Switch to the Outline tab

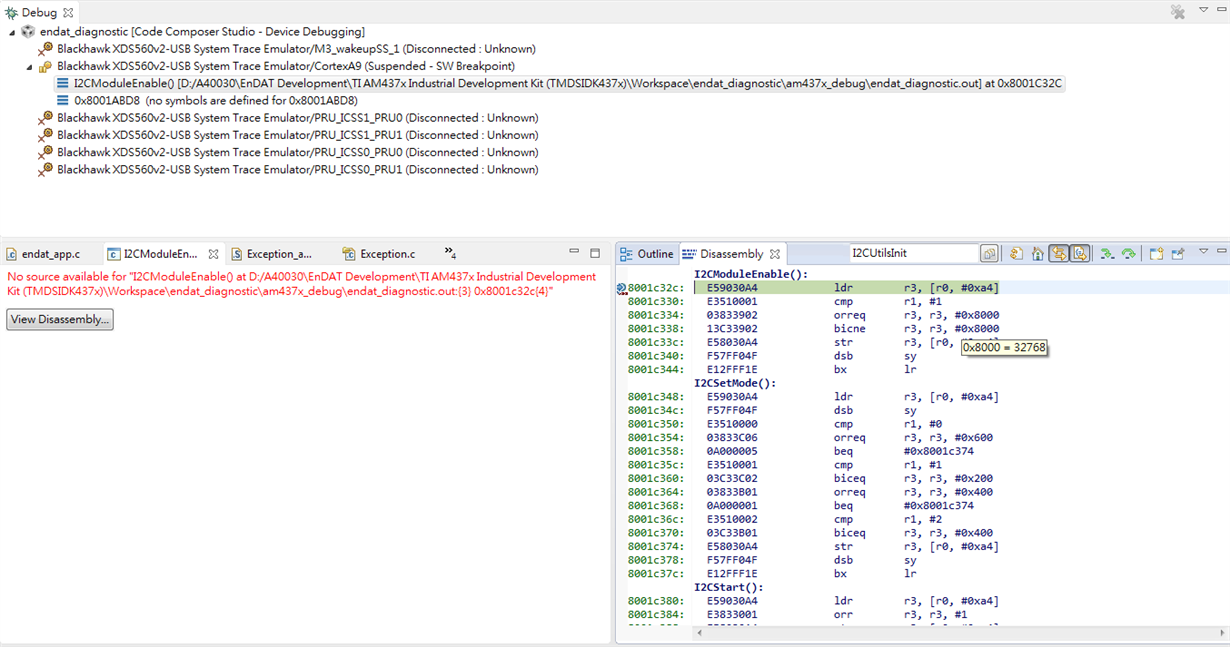tap(647, 254)
